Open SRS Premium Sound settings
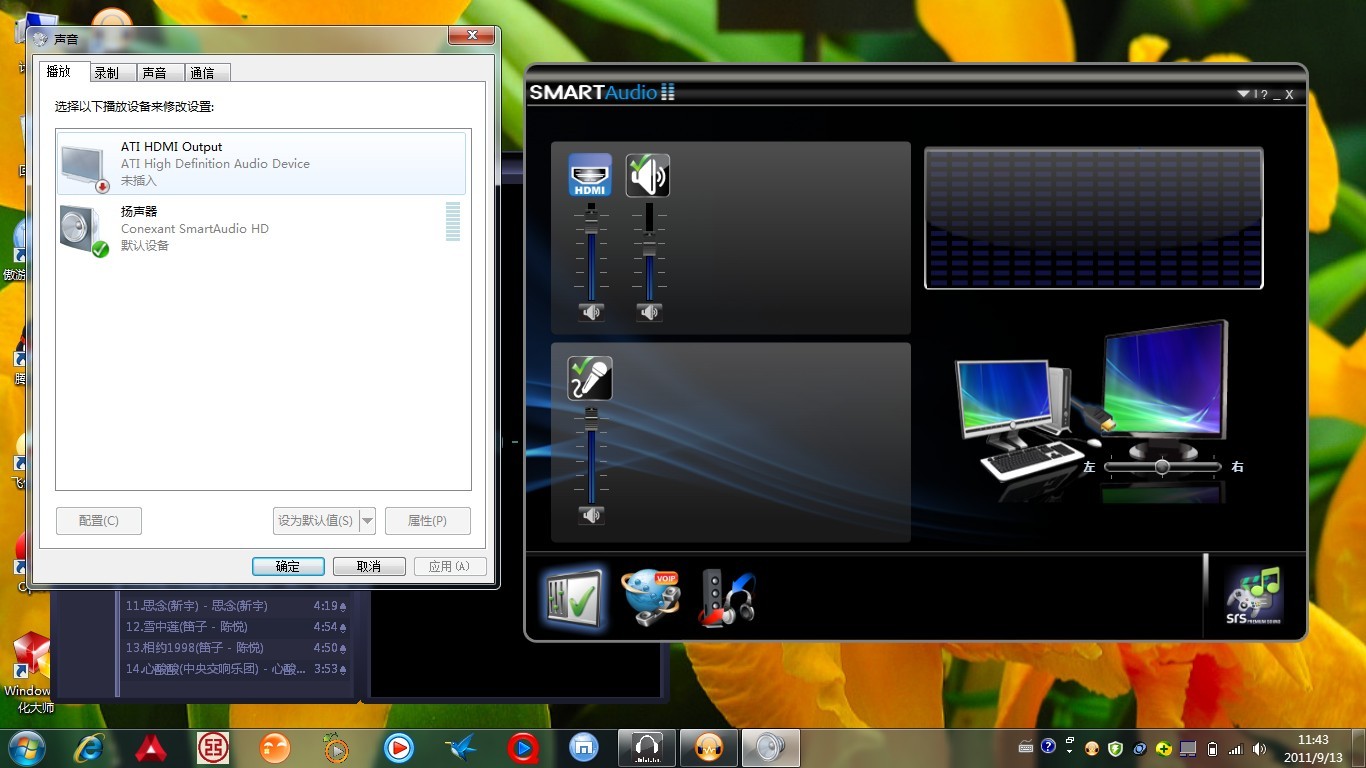 pos(1254,596)
